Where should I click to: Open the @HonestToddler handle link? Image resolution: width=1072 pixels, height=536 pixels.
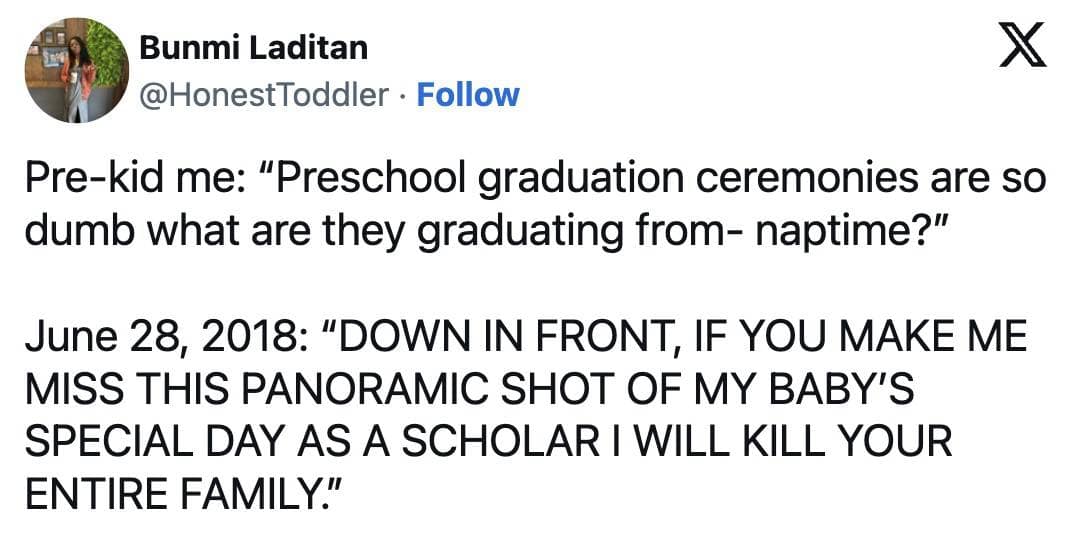point(264,95)
